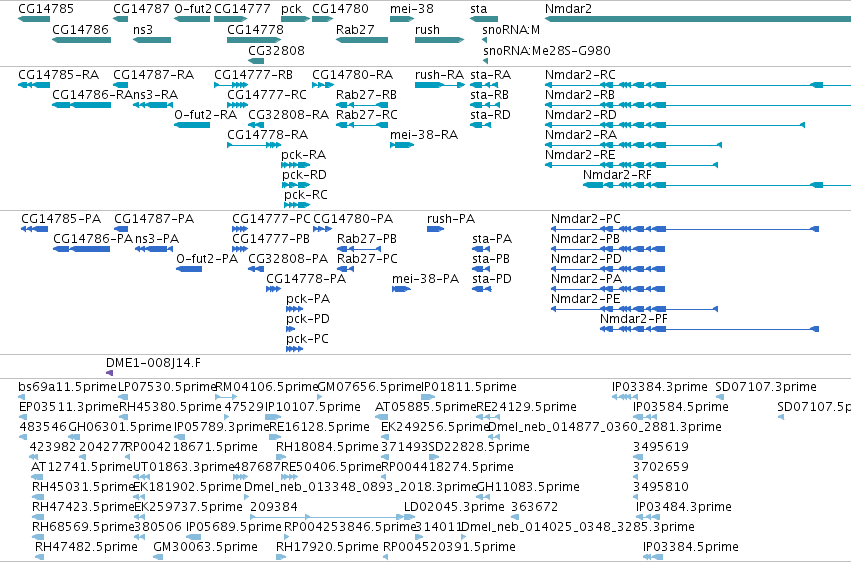Select the snoRNA:Me28S-G980 label
Screen dimensions: 851x562
(x=547, y=50)
